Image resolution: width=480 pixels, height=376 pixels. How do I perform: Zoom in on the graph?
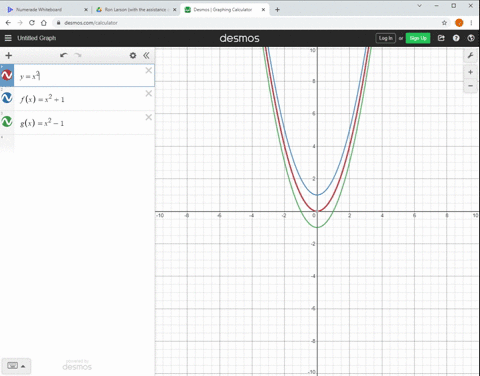point(470,72)
